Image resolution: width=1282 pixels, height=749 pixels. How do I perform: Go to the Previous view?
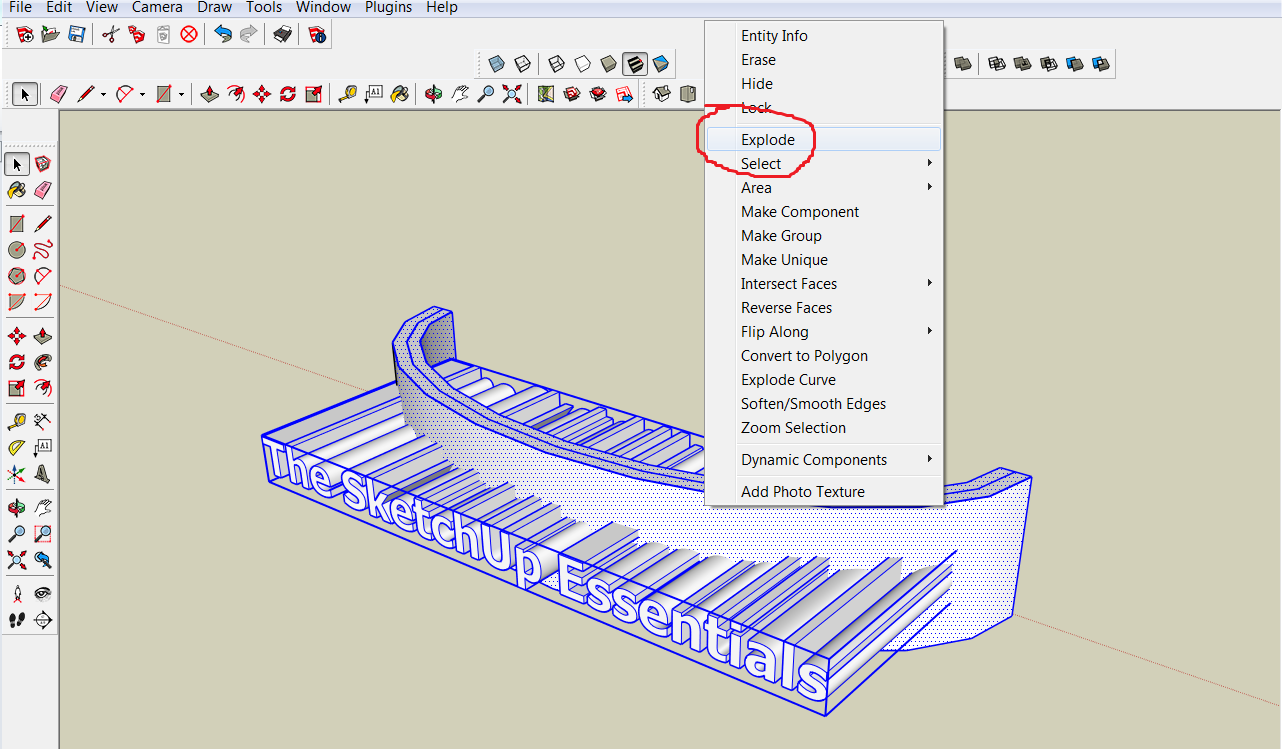43,559
